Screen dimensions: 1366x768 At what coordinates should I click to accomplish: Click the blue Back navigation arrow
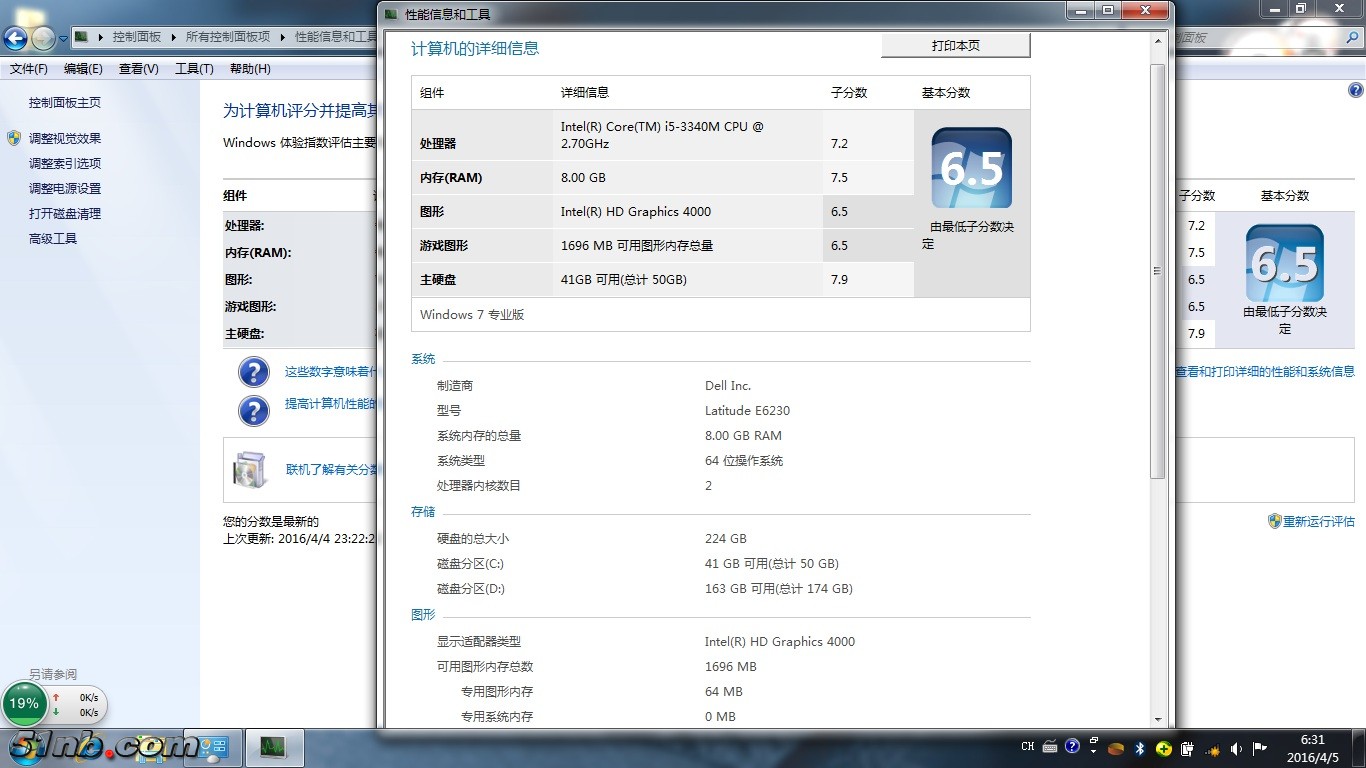pyautogui.click(x=15, y=39)
